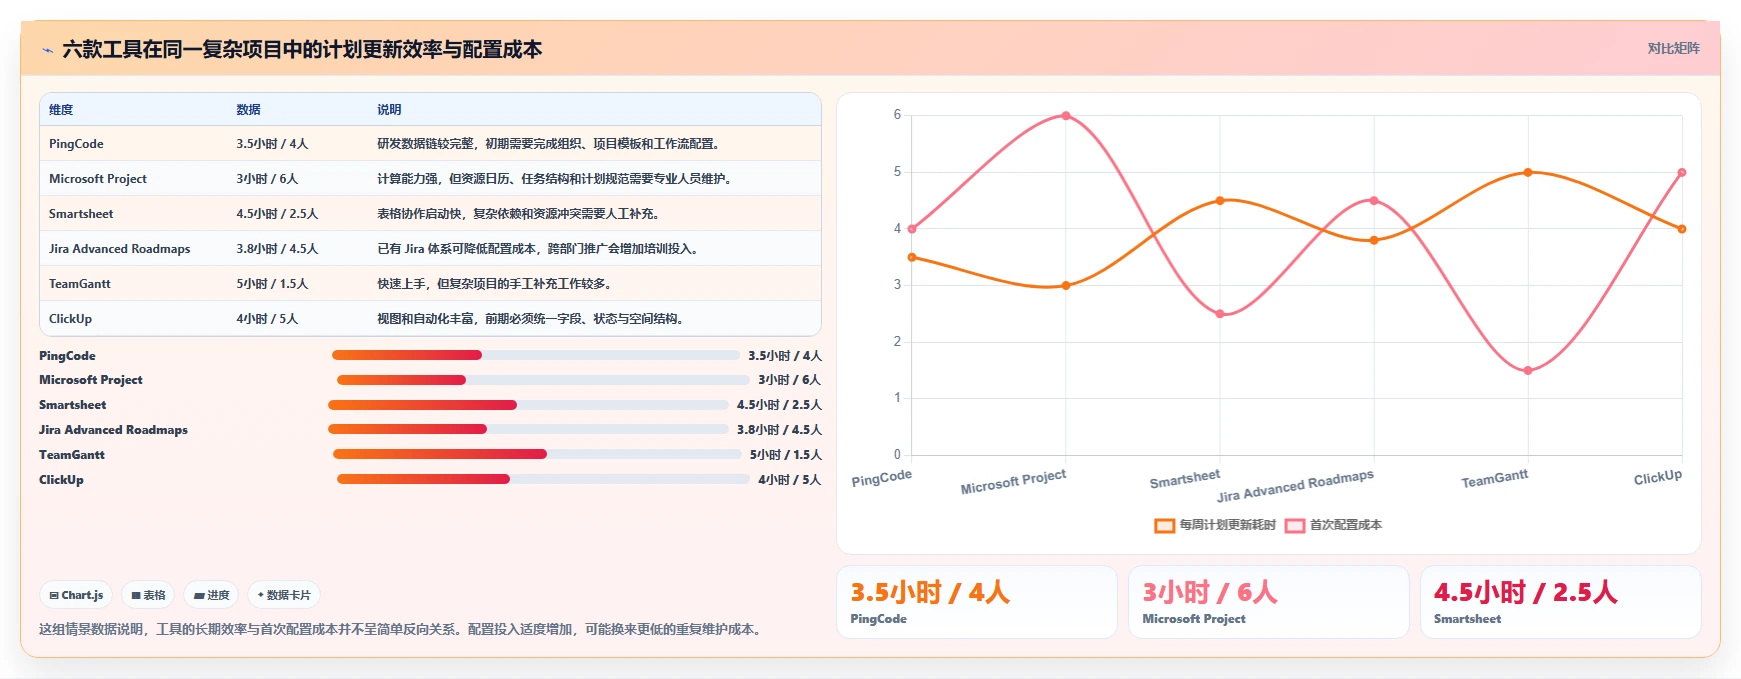The height and width of the screenshot is (679, 1741).
Task: Click the 说明 column header
Action: click(x=389, y=110)
